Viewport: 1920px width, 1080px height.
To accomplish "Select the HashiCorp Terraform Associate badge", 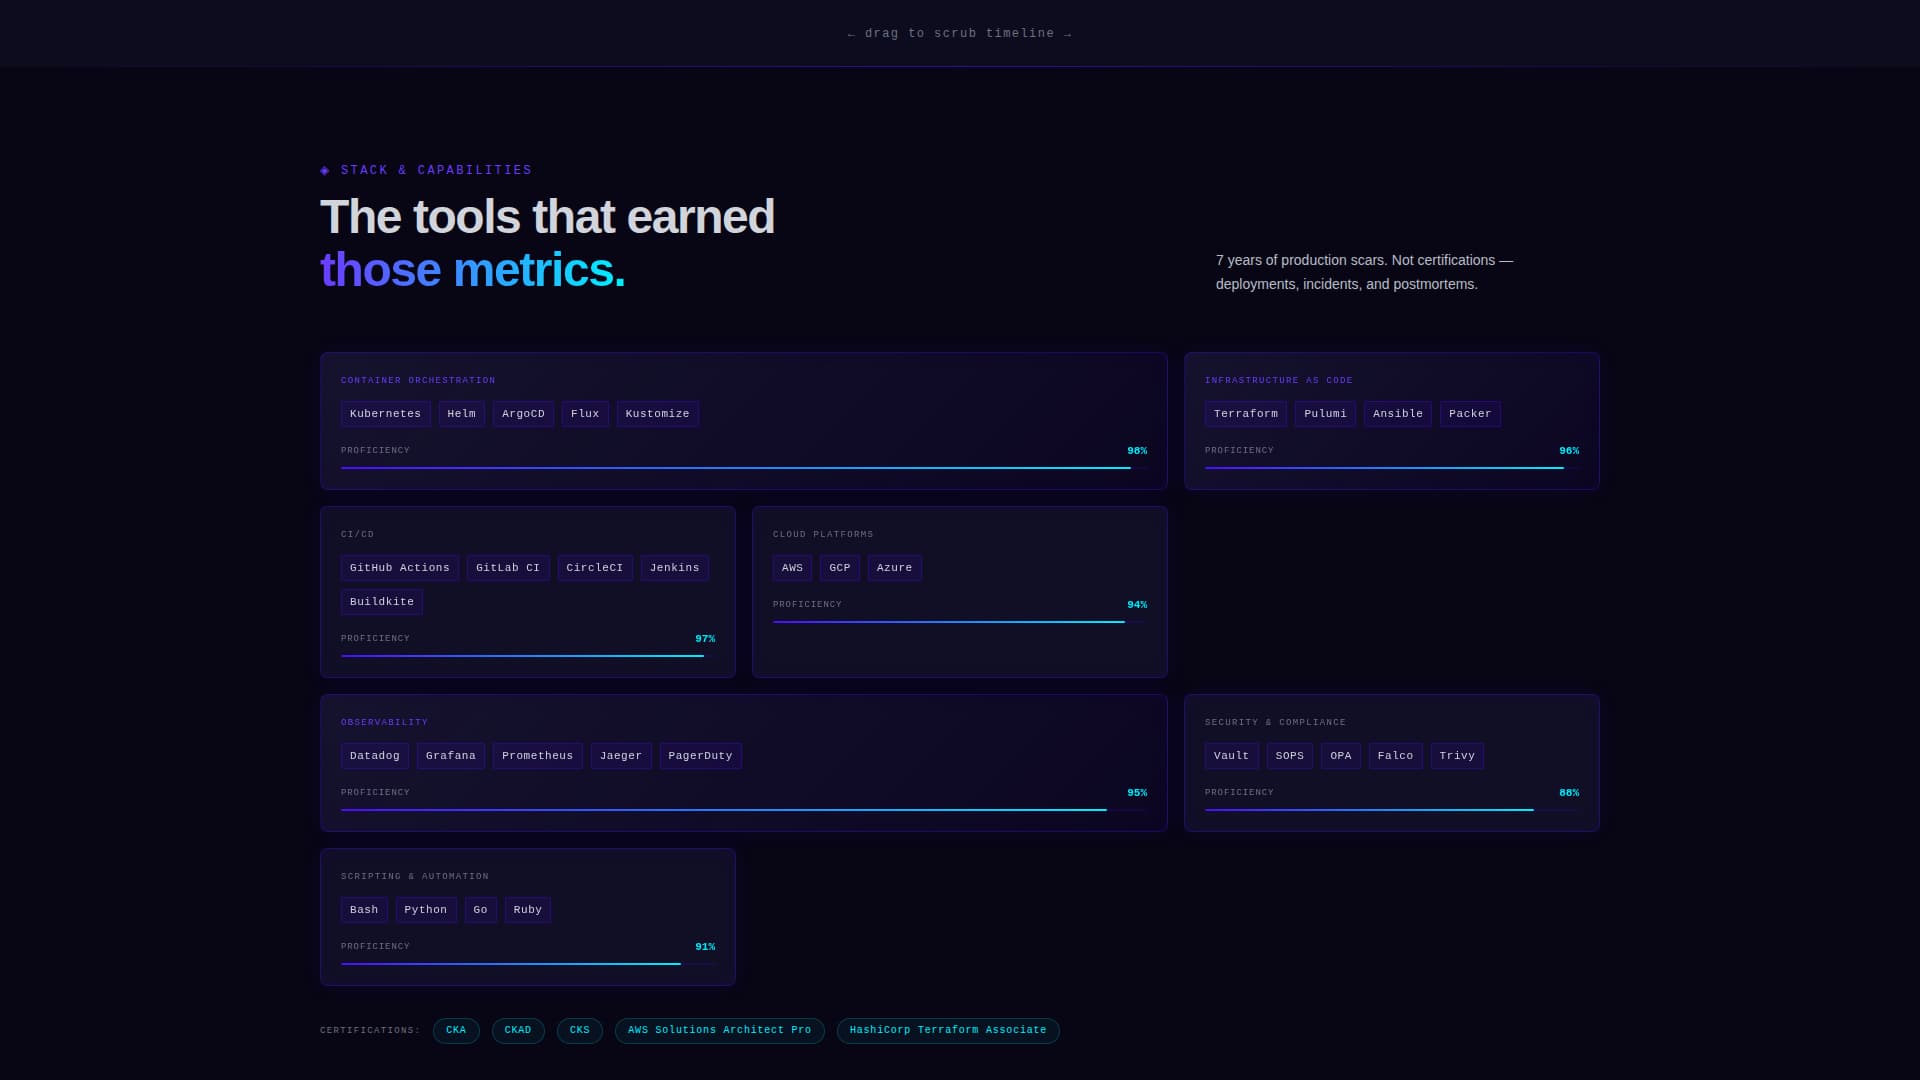I will pyautogui.click(x=948, y=1031).
